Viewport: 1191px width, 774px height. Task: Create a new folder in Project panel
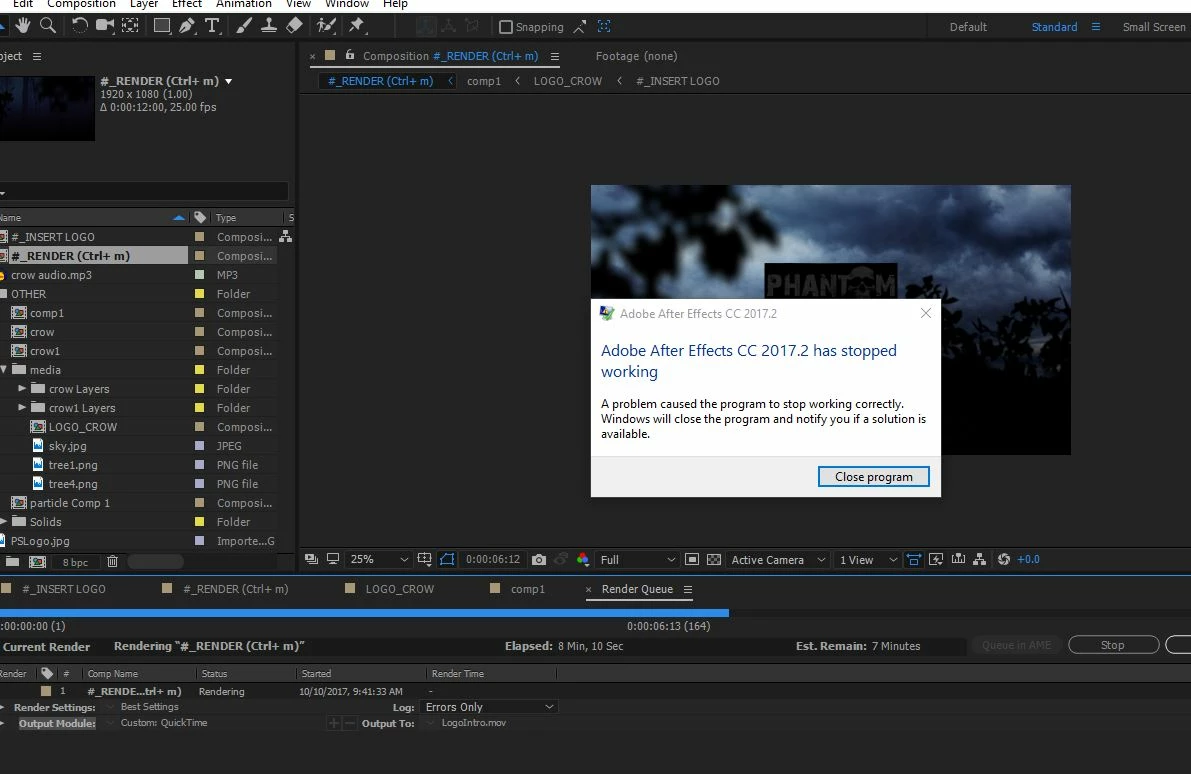tap(12, 562)
